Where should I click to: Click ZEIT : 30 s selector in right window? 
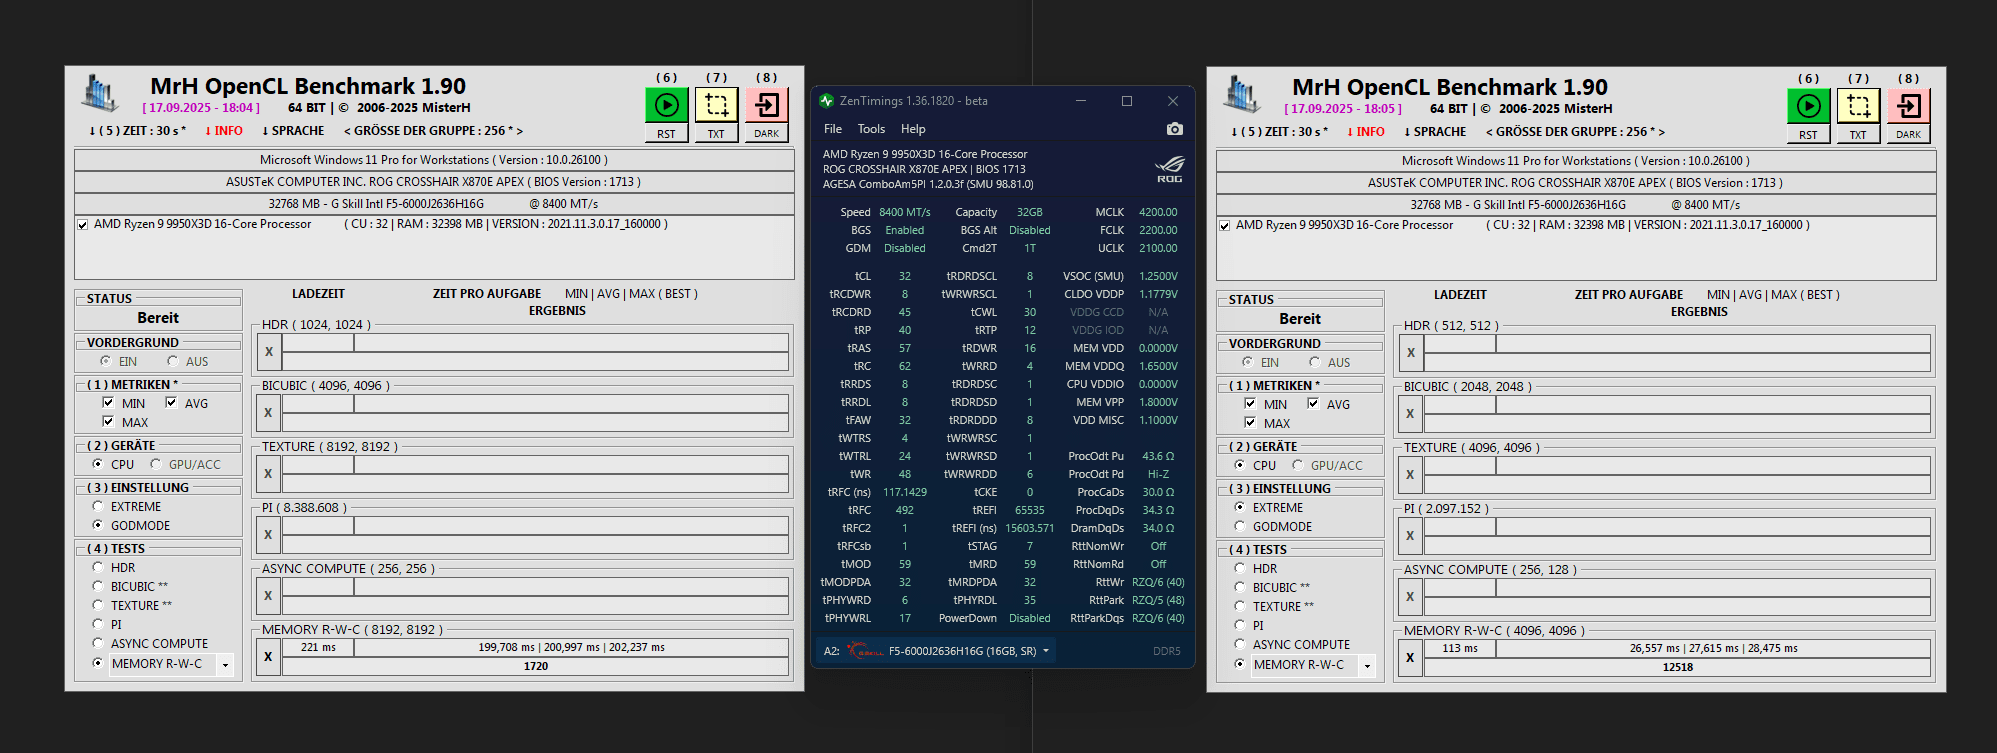pos(1279,132)
